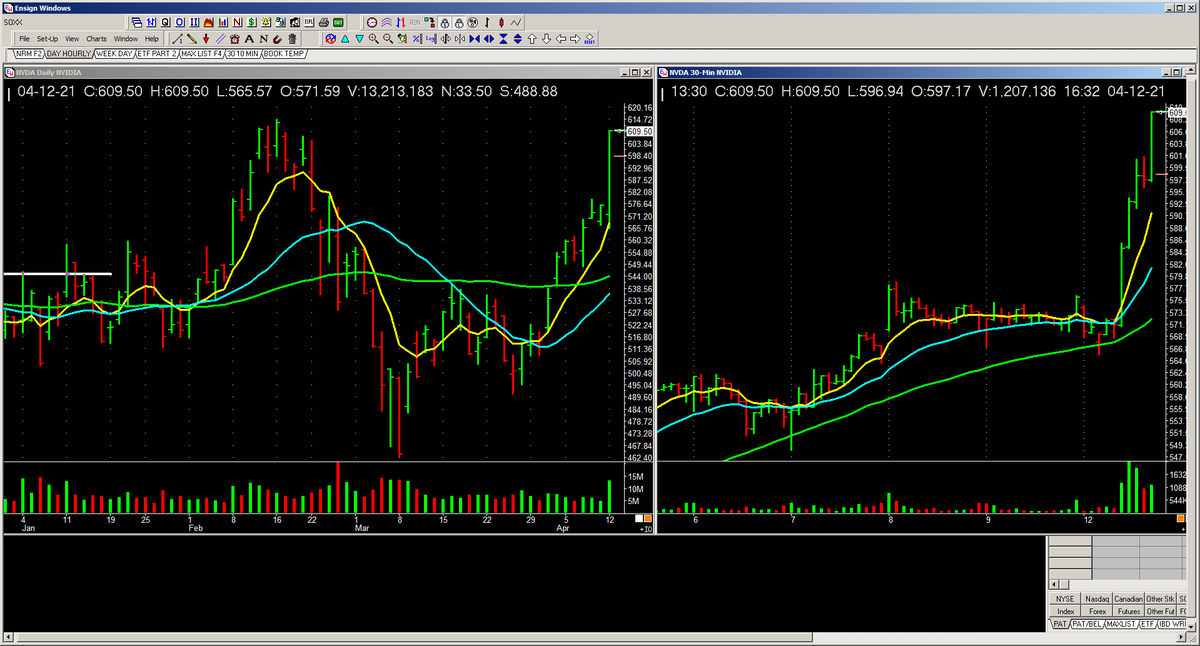Viewport: 1200px width, 646px height.
Task: Select the parallel lines channel tool
Action: click(x=220, y=39)
